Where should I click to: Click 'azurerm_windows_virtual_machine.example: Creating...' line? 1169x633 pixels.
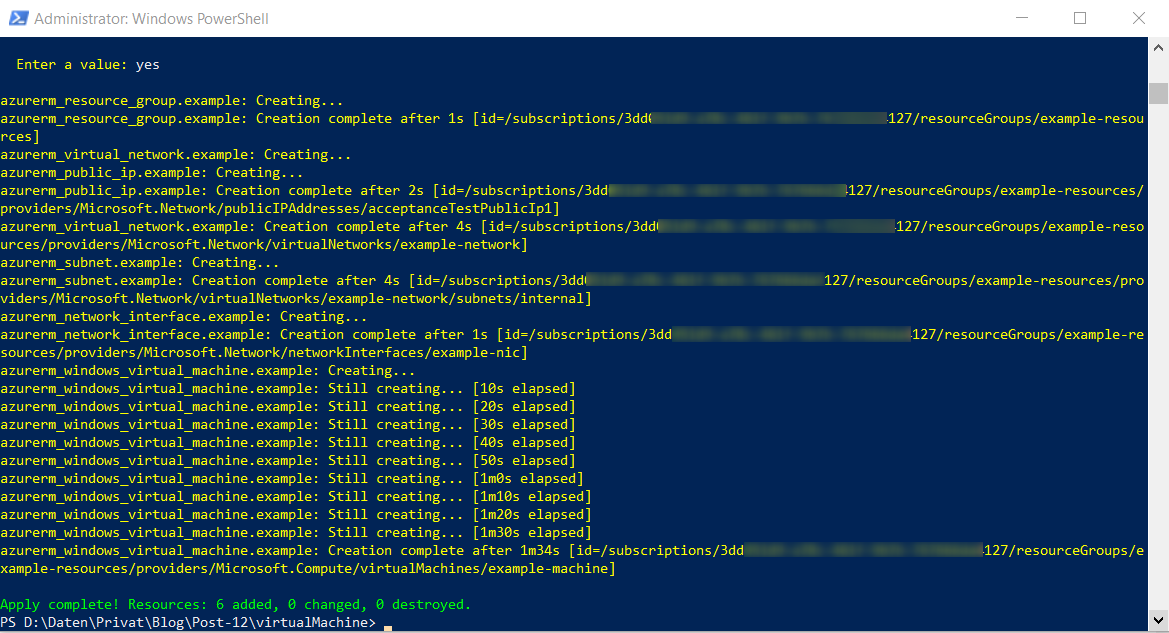(x=207, y=371)
